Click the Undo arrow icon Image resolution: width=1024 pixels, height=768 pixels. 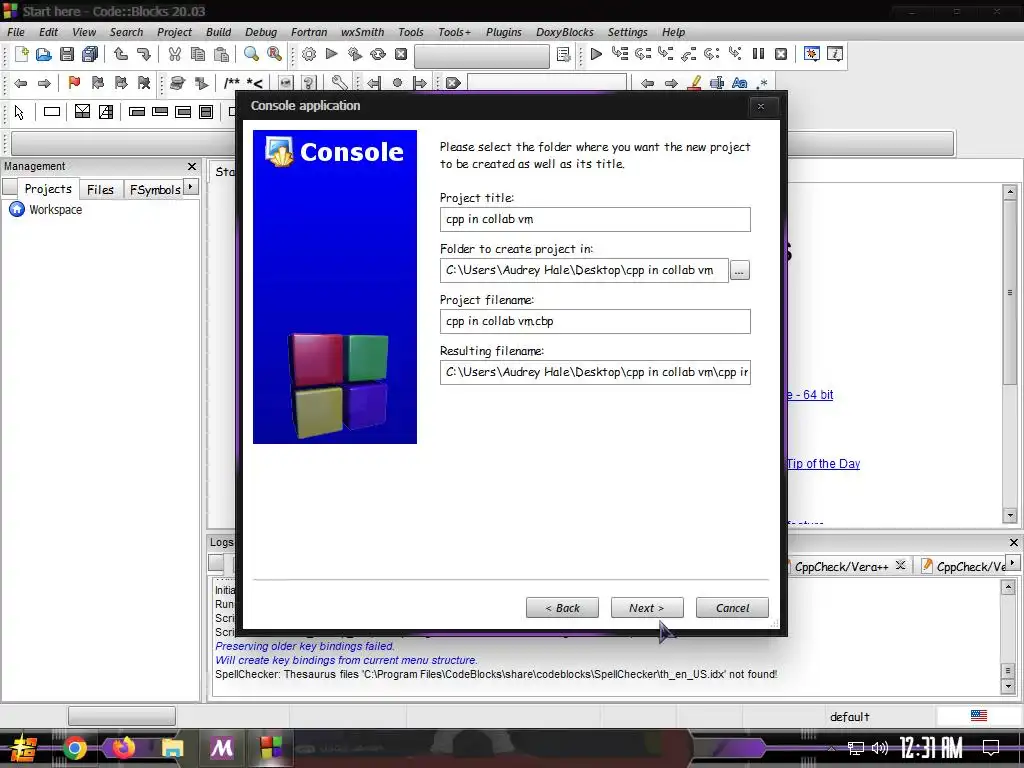[x=121, y=54]
